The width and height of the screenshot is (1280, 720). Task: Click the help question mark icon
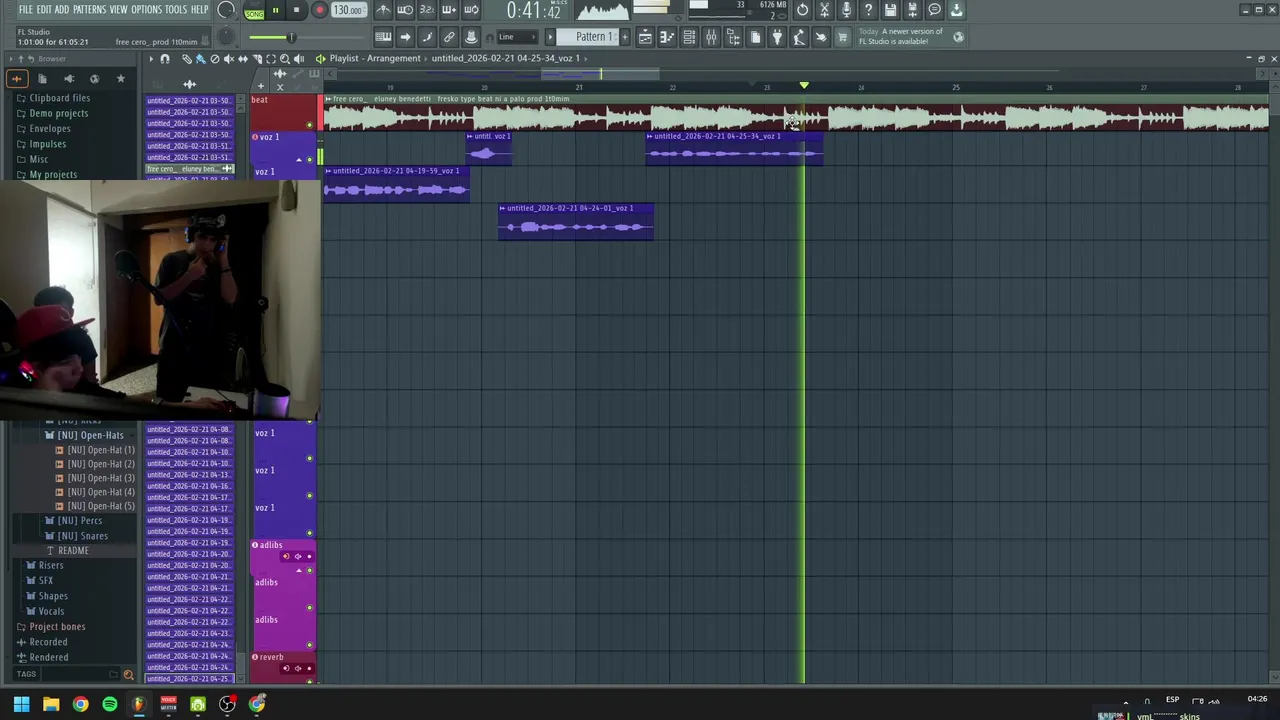(868, 10)
